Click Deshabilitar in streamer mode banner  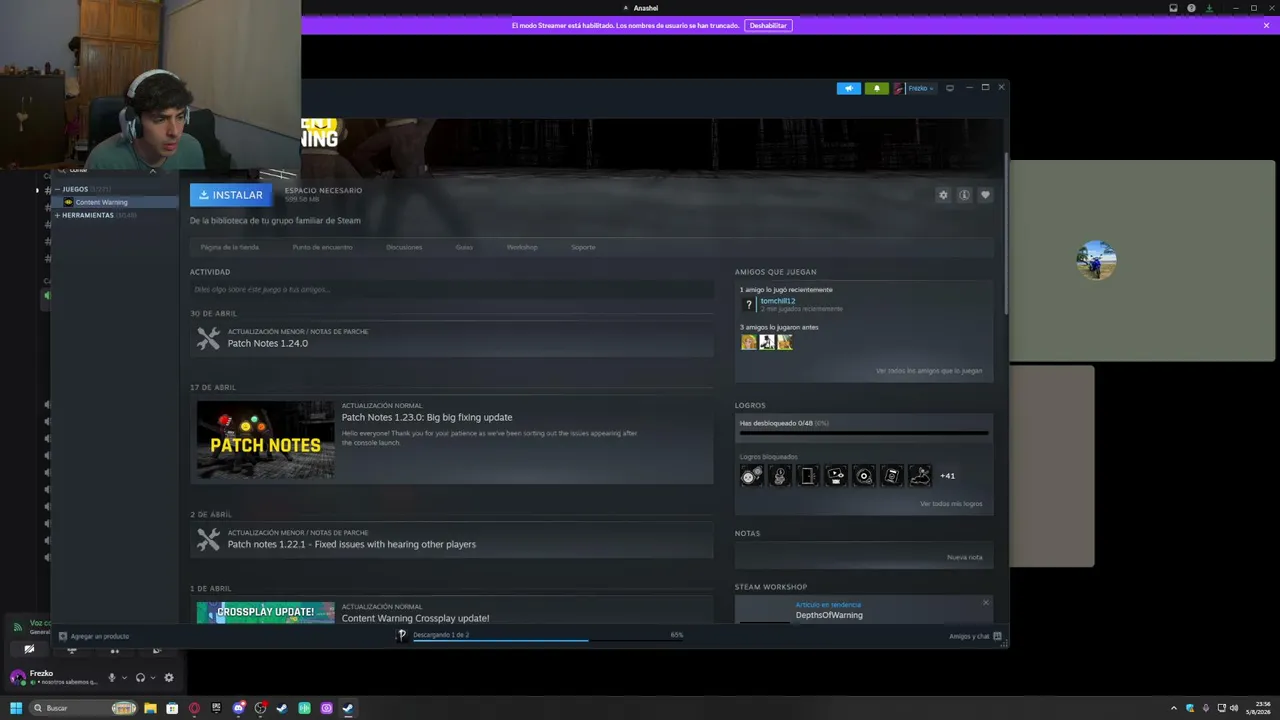tap(768, 25)
